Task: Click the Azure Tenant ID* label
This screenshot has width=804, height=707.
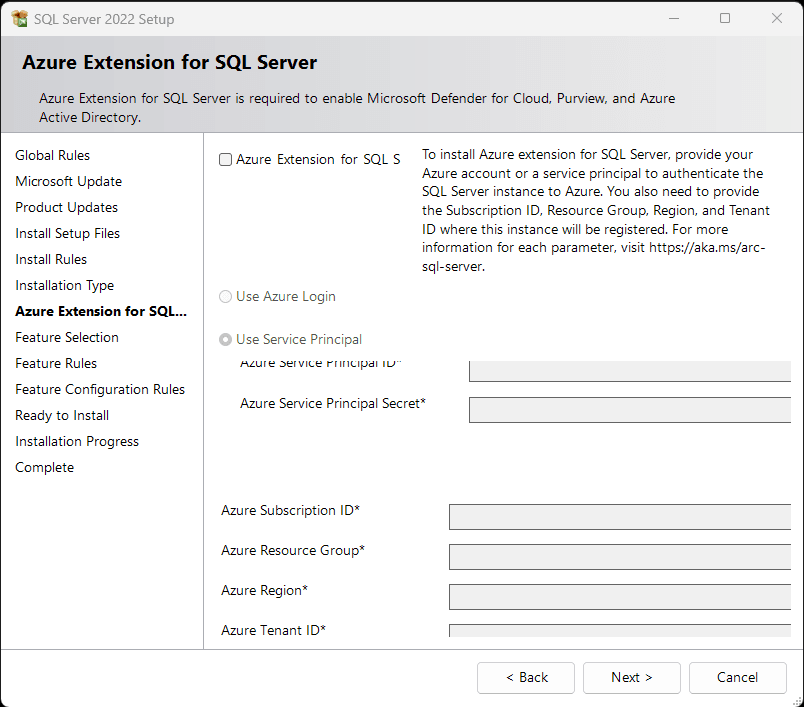Action: [x=273, y=630]
